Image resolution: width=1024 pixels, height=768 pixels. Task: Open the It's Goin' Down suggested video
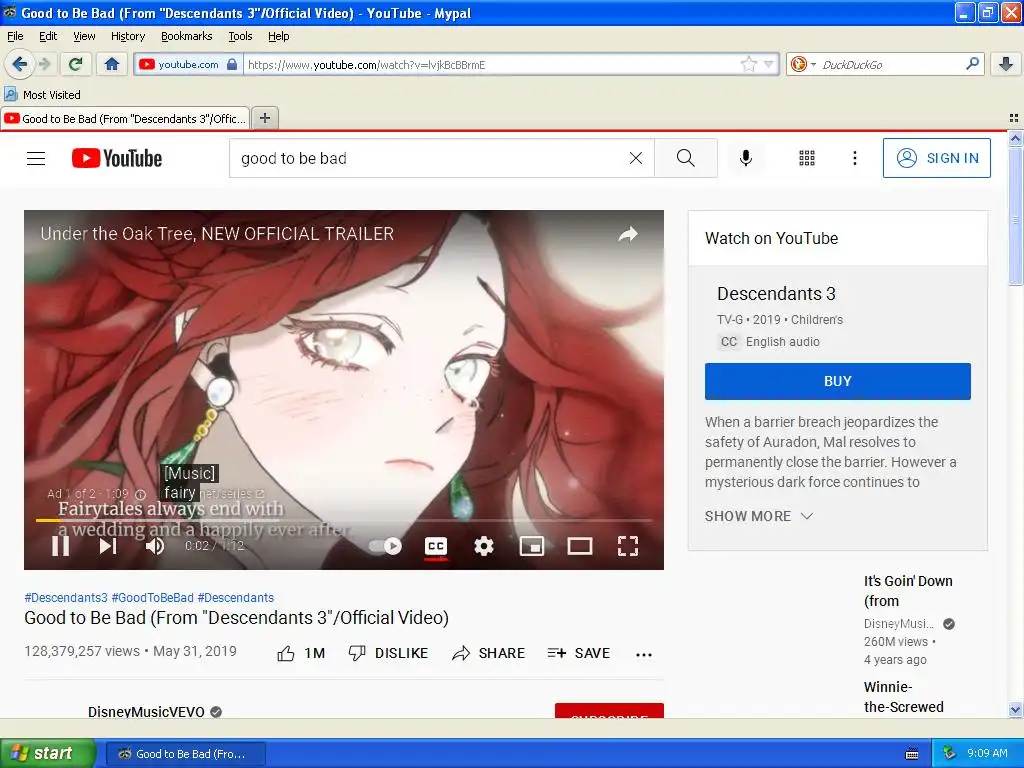908,591
